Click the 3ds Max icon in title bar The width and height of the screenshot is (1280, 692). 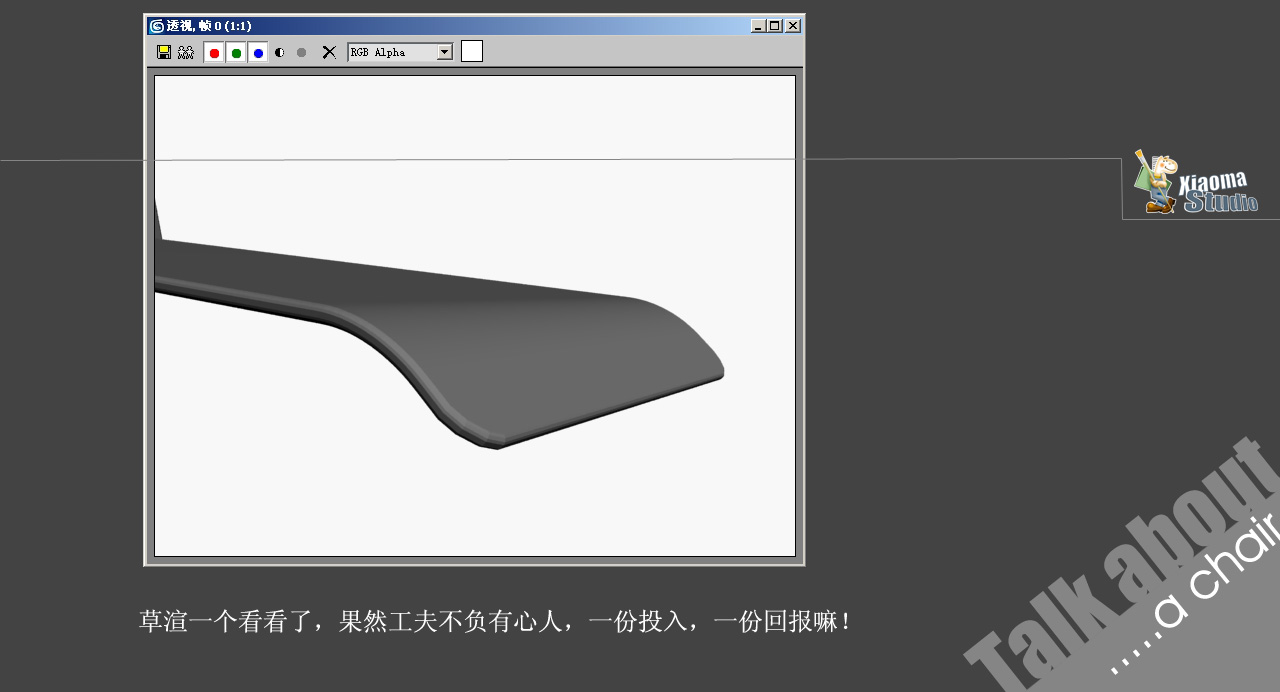pyautogui.click(x=157, y=26)
